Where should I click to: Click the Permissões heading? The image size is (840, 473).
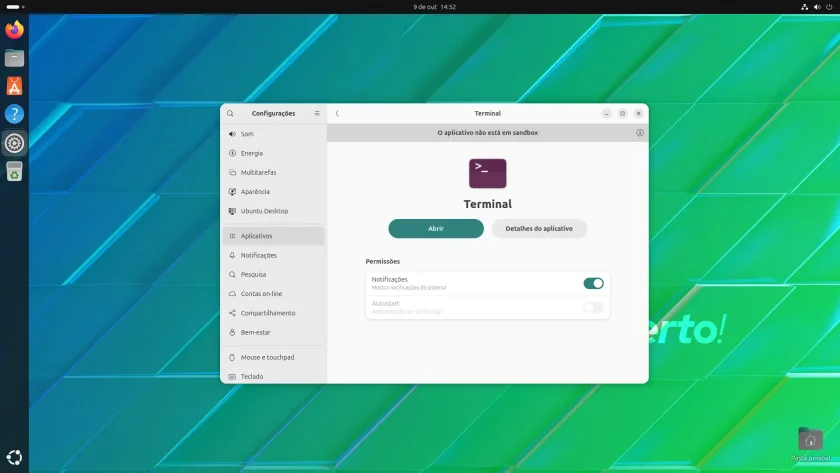(382, 261)
